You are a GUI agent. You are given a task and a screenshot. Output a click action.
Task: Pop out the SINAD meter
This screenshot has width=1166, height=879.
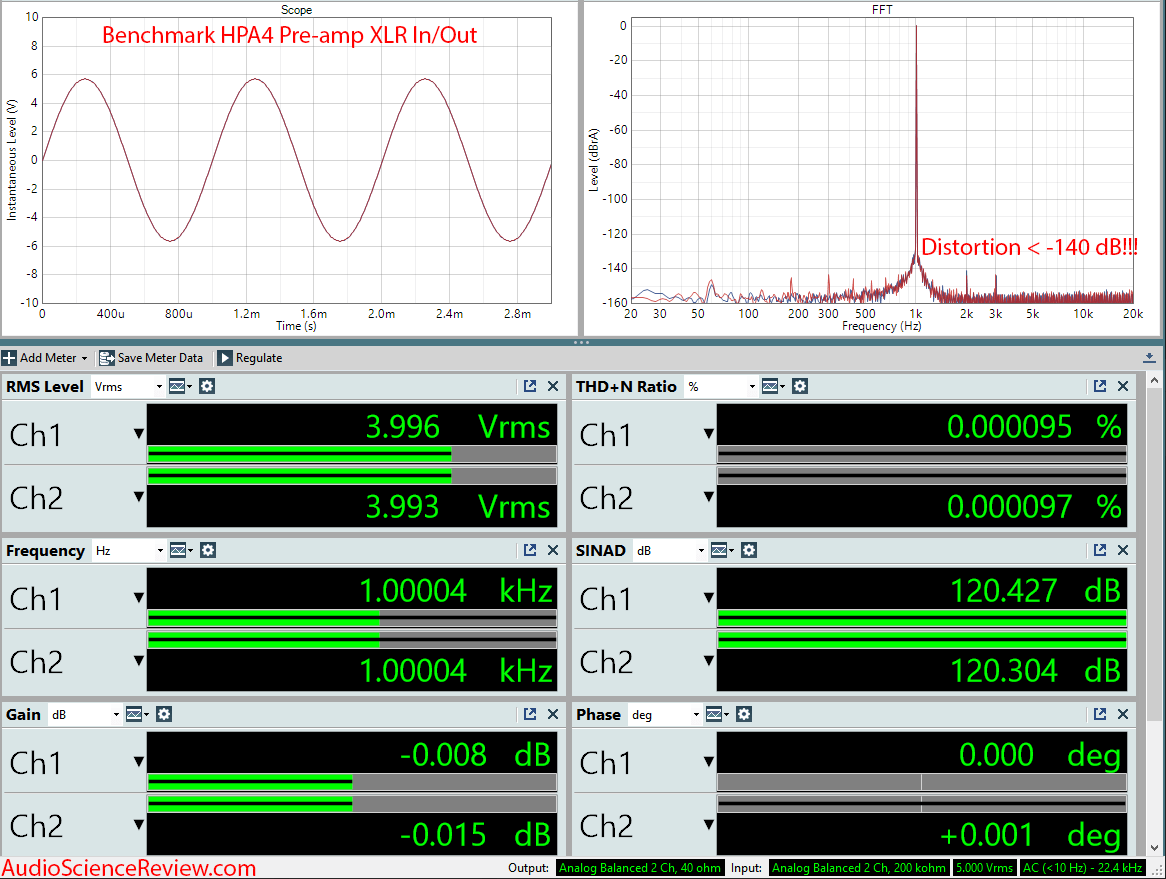click(1100, 550)
